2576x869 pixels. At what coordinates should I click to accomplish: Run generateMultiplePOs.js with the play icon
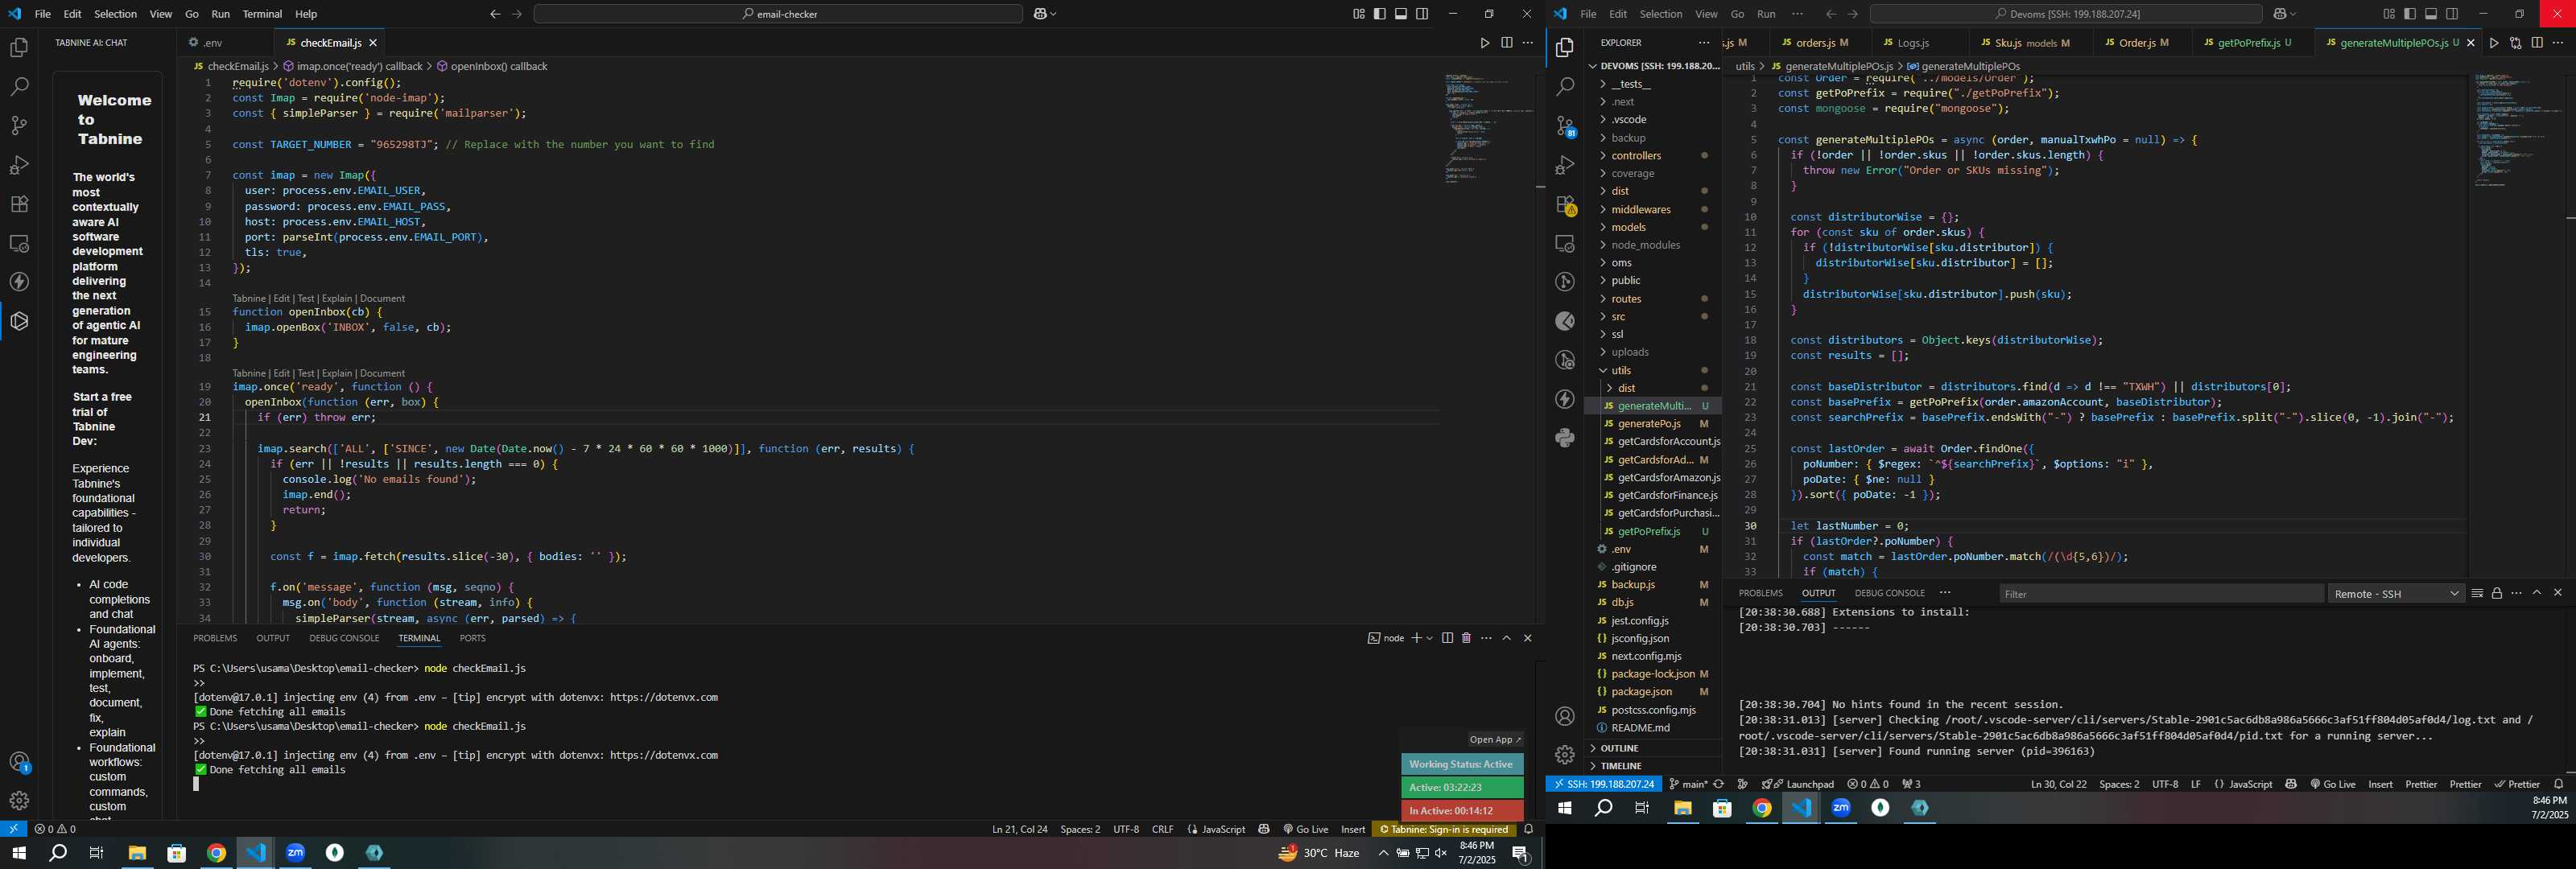point(2494,43)
